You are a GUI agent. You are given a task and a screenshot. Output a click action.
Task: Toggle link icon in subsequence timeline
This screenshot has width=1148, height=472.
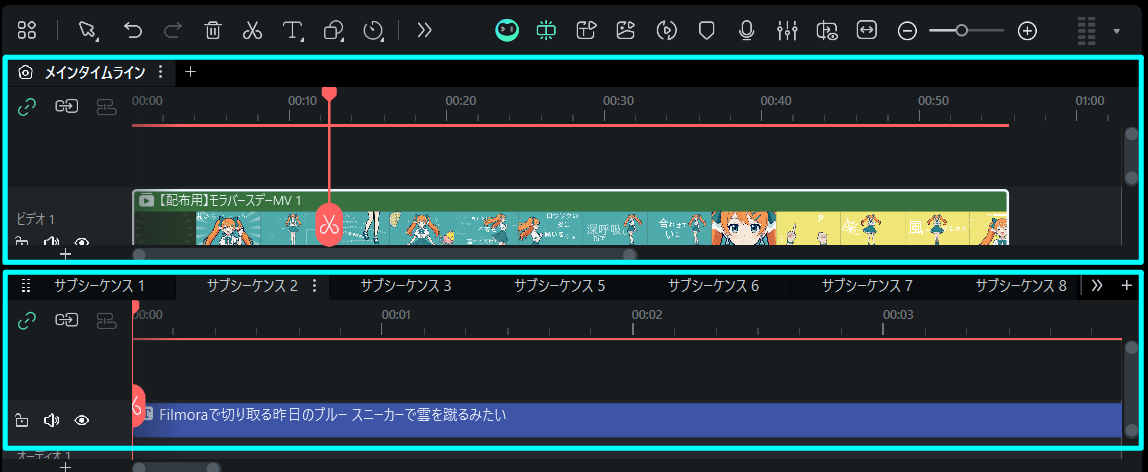(27, 320)
